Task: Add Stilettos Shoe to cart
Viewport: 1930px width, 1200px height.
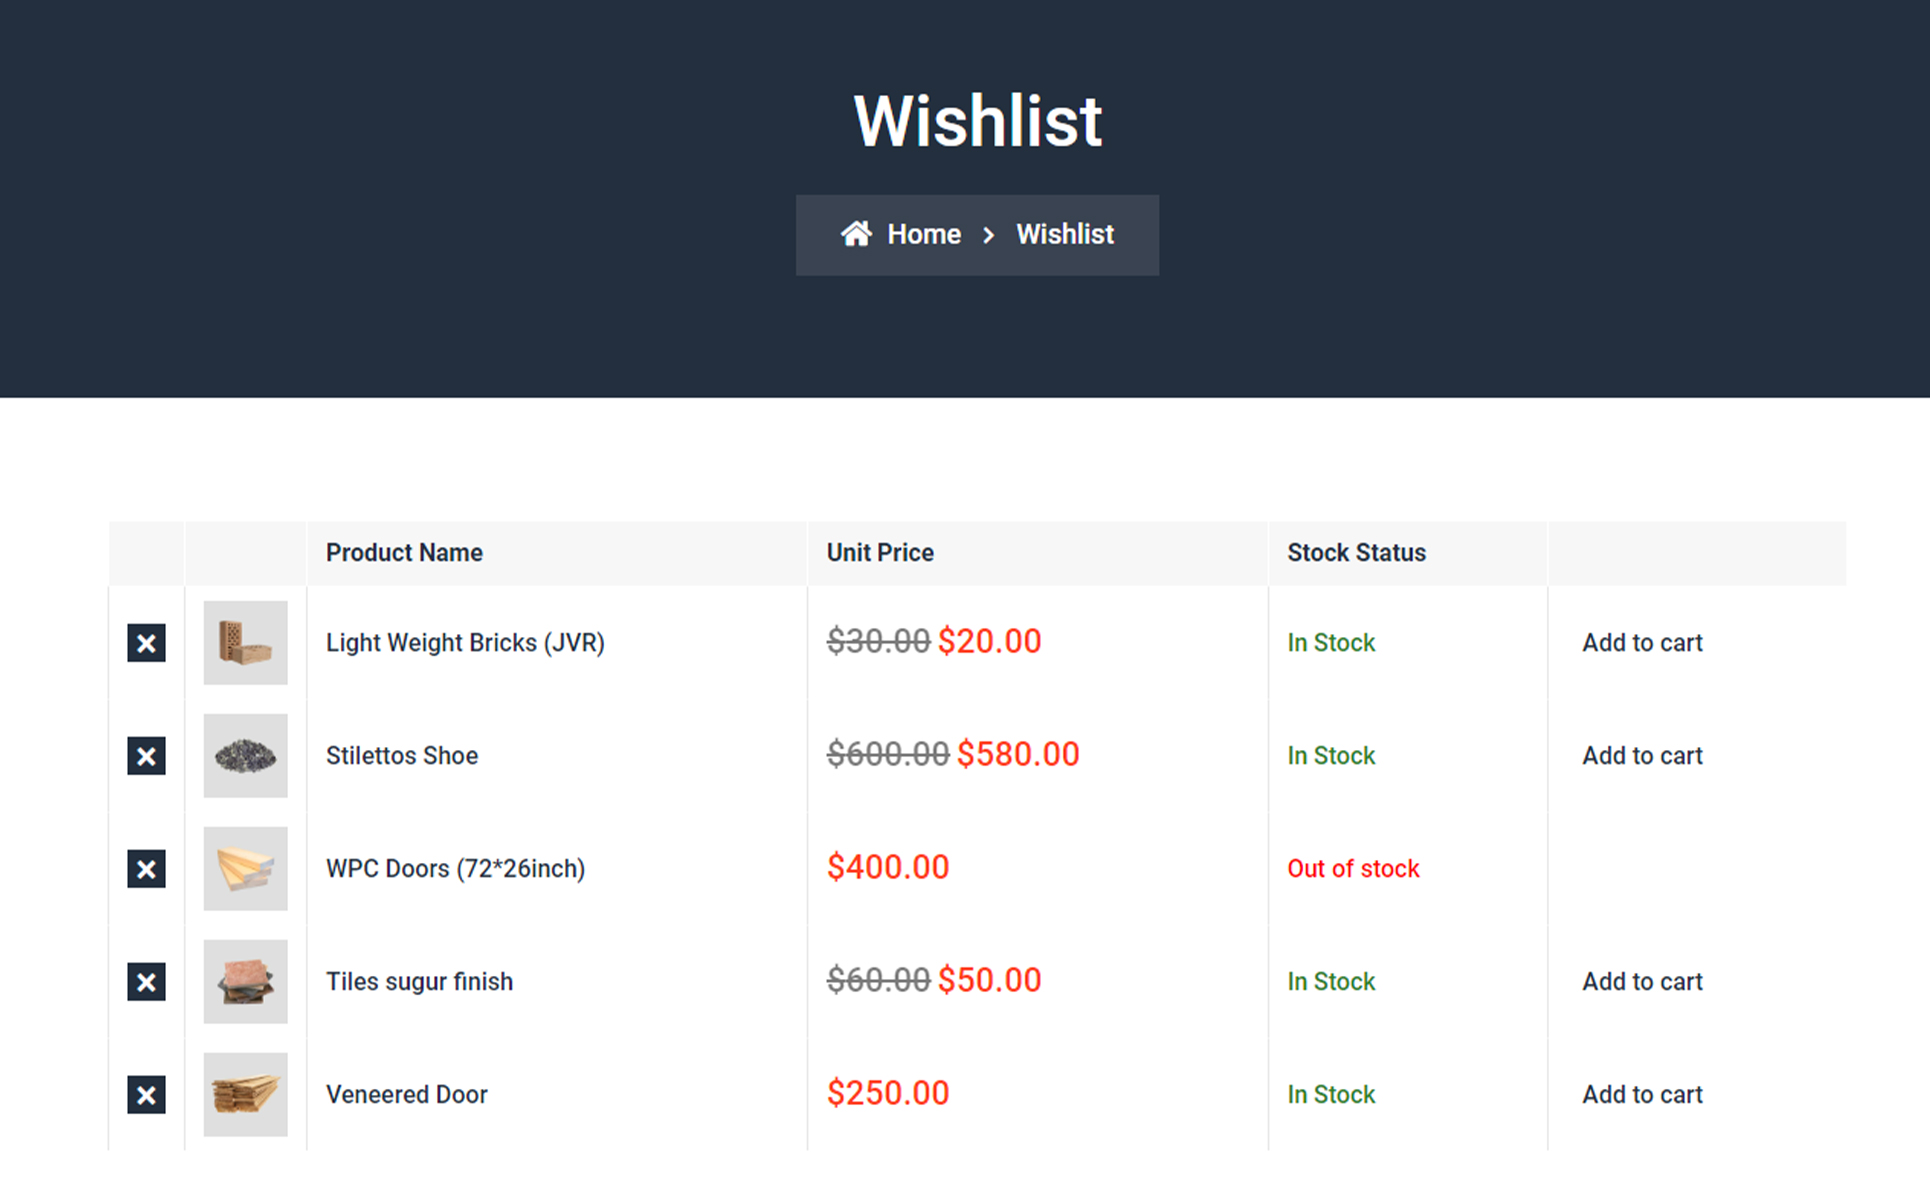Action: 1641,756
